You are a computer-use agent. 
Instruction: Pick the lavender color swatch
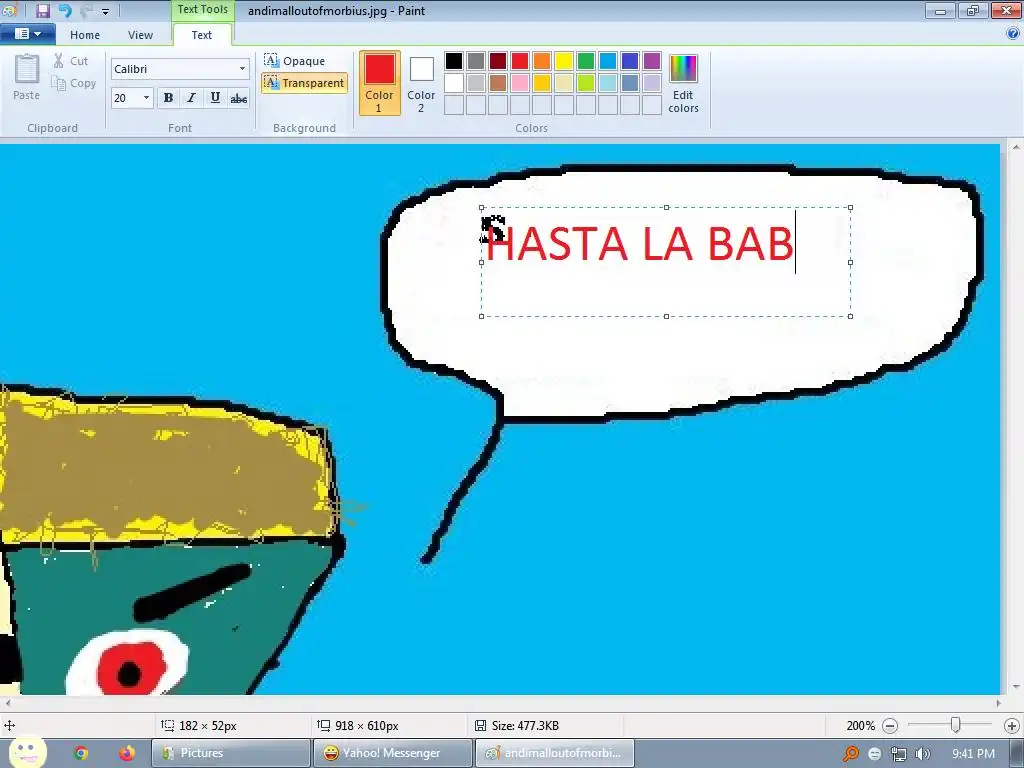pos(652,83)
